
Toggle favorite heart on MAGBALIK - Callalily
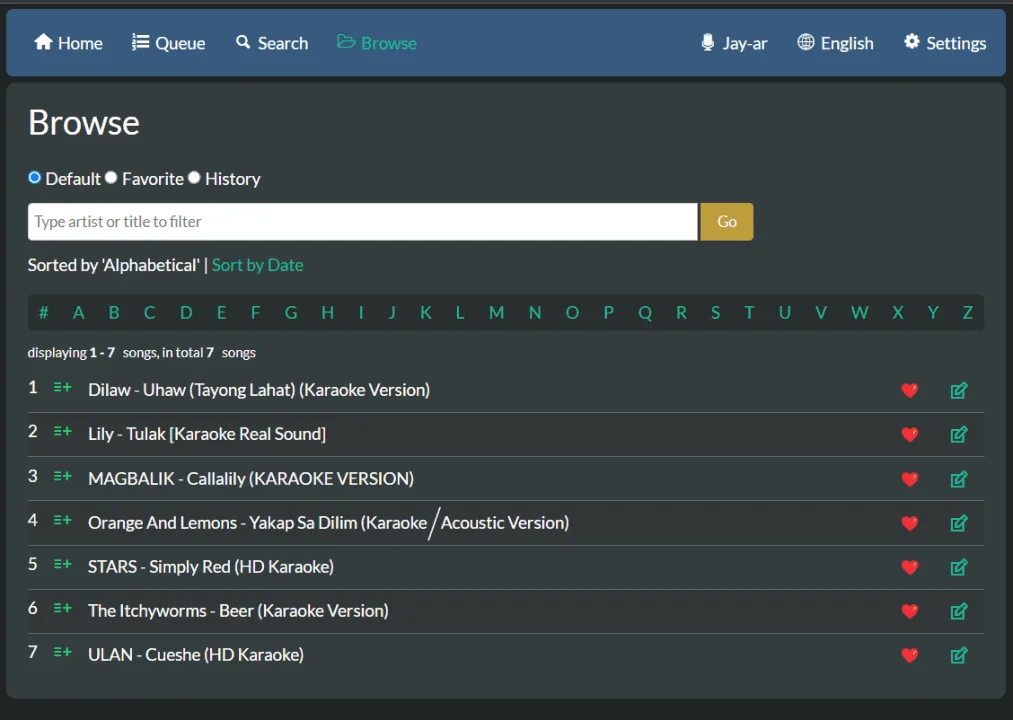910,479
